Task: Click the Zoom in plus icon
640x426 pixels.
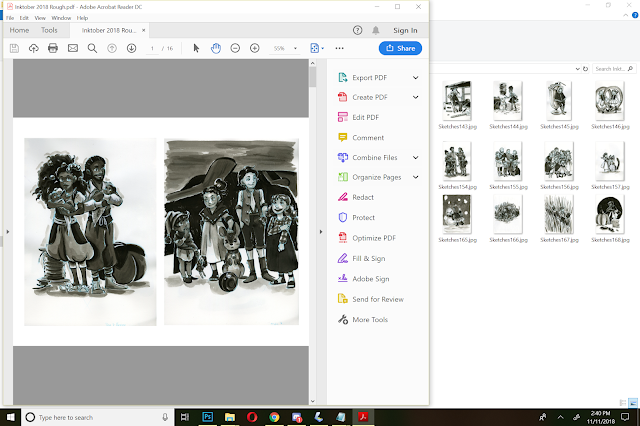Action: (x=255, y=48)
